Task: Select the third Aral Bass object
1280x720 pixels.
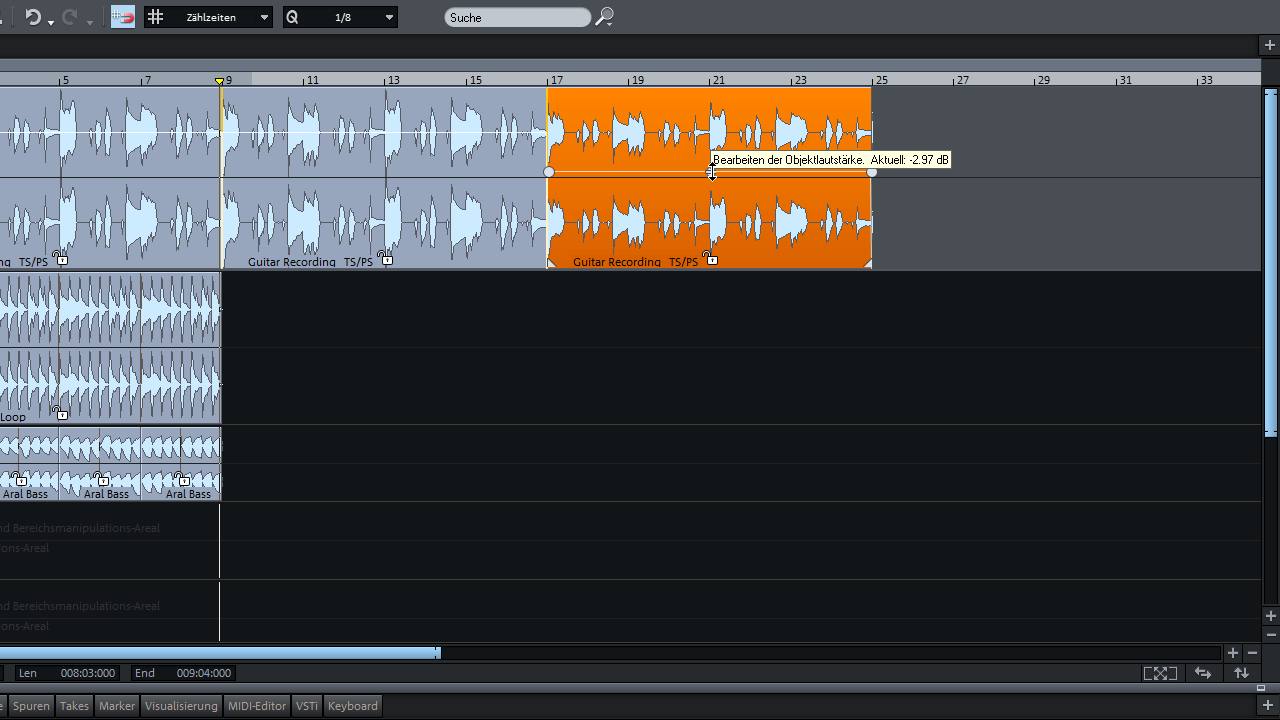Action: click(x=181, y=464)
